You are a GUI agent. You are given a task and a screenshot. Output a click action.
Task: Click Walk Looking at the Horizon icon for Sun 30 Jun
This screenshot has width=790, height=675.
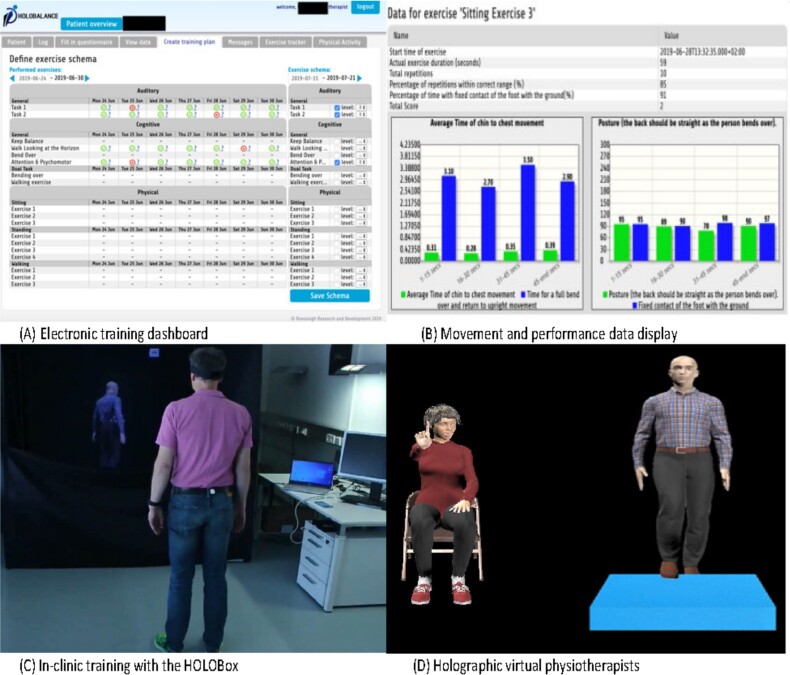(272, 148)
